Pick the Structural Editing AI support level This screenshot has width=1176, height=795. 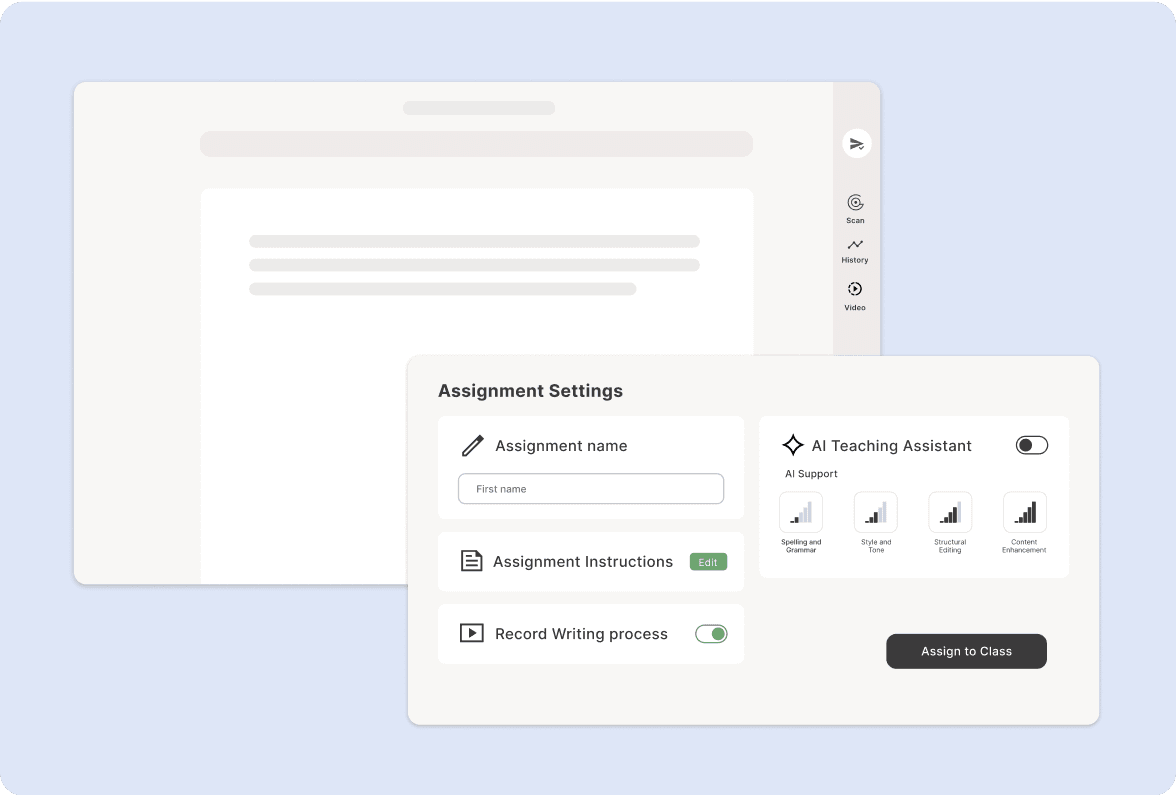tap(949, 512)
